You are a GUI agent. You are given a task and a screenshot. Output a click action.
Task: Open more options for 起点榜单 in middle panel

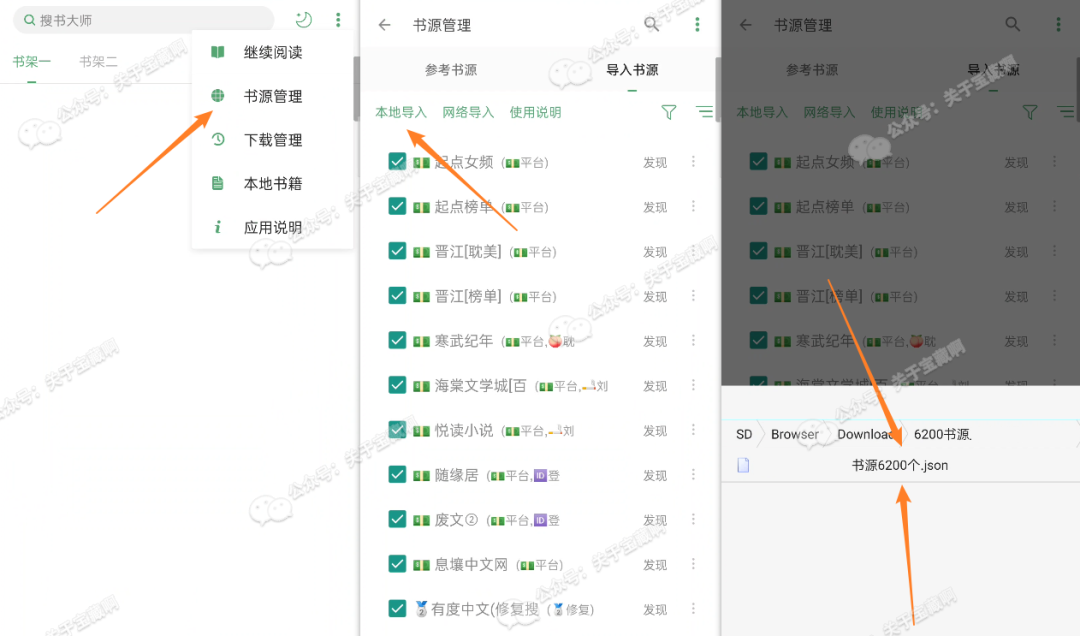click(694, 207)
